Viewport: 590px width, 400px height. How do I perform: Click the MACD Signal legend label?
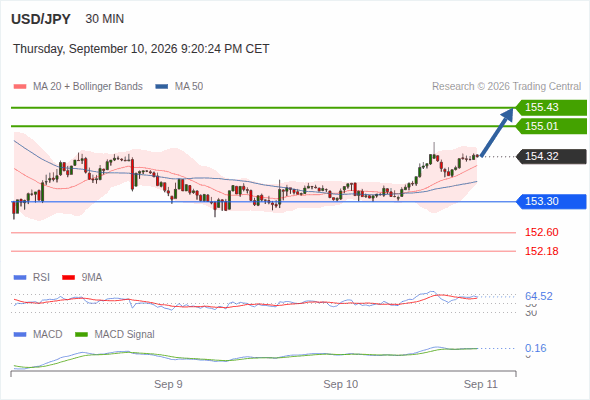125,335
